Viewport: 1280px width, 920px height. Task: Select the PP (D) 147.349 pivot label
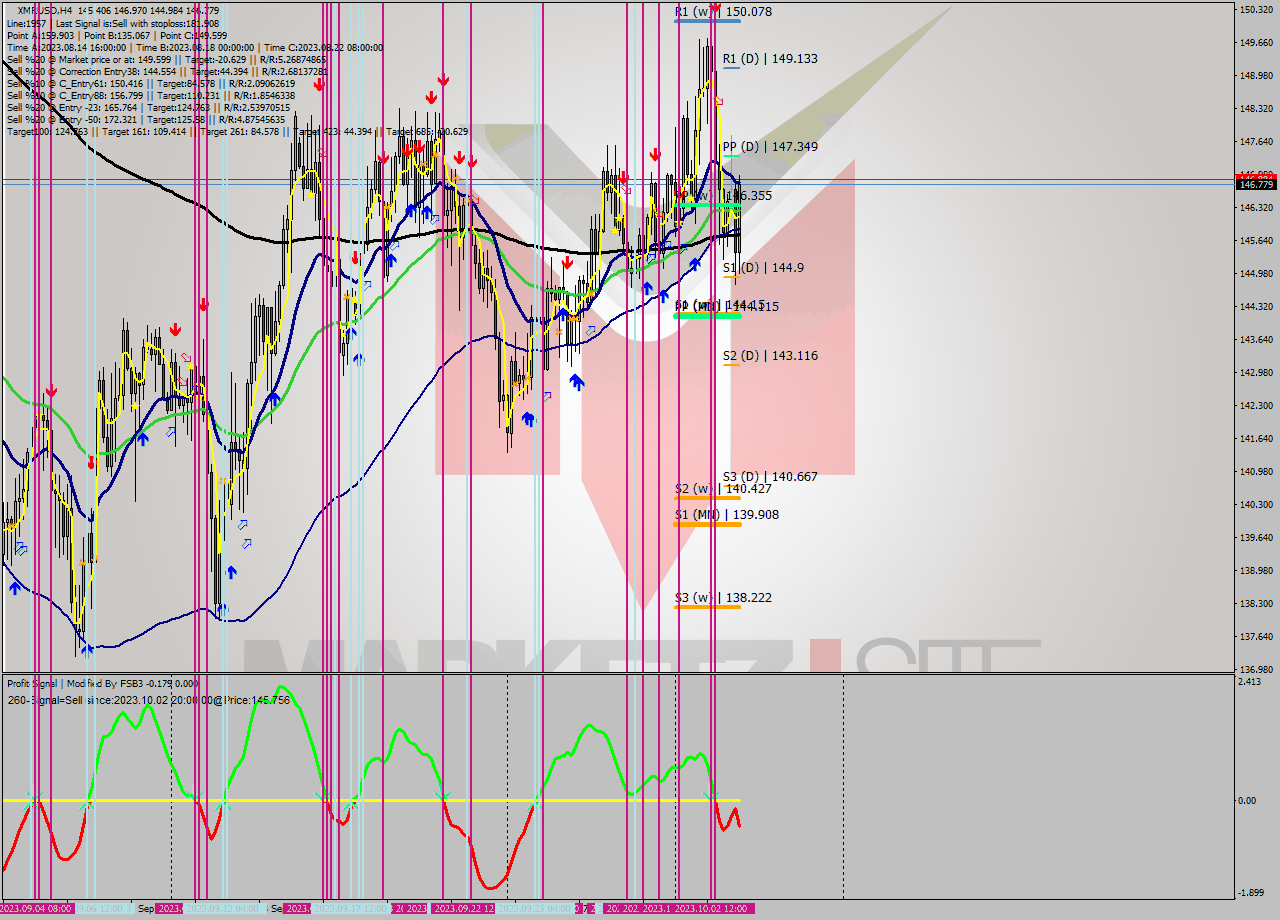(x=770, y=147)
